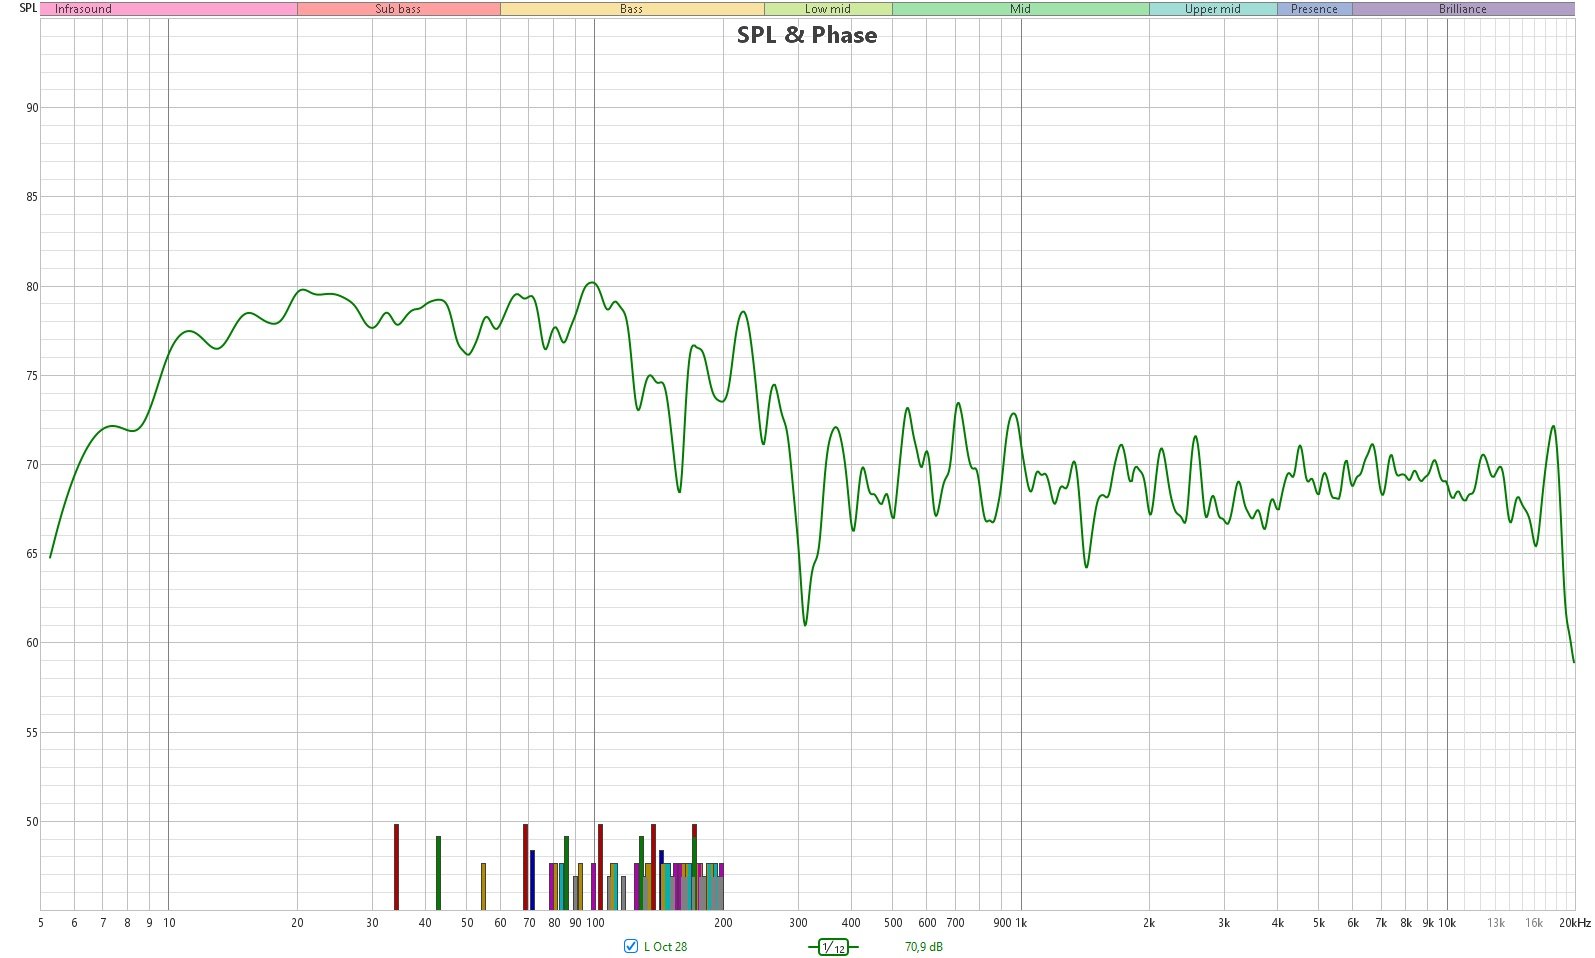Toggle the L Oct 28 trace checkbox

(630, 946)
